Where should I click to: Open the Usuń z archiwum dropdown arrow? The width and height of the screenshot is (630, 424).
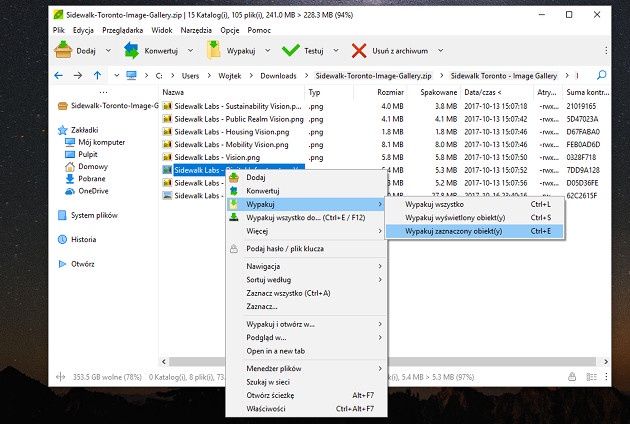coord(440,51)
